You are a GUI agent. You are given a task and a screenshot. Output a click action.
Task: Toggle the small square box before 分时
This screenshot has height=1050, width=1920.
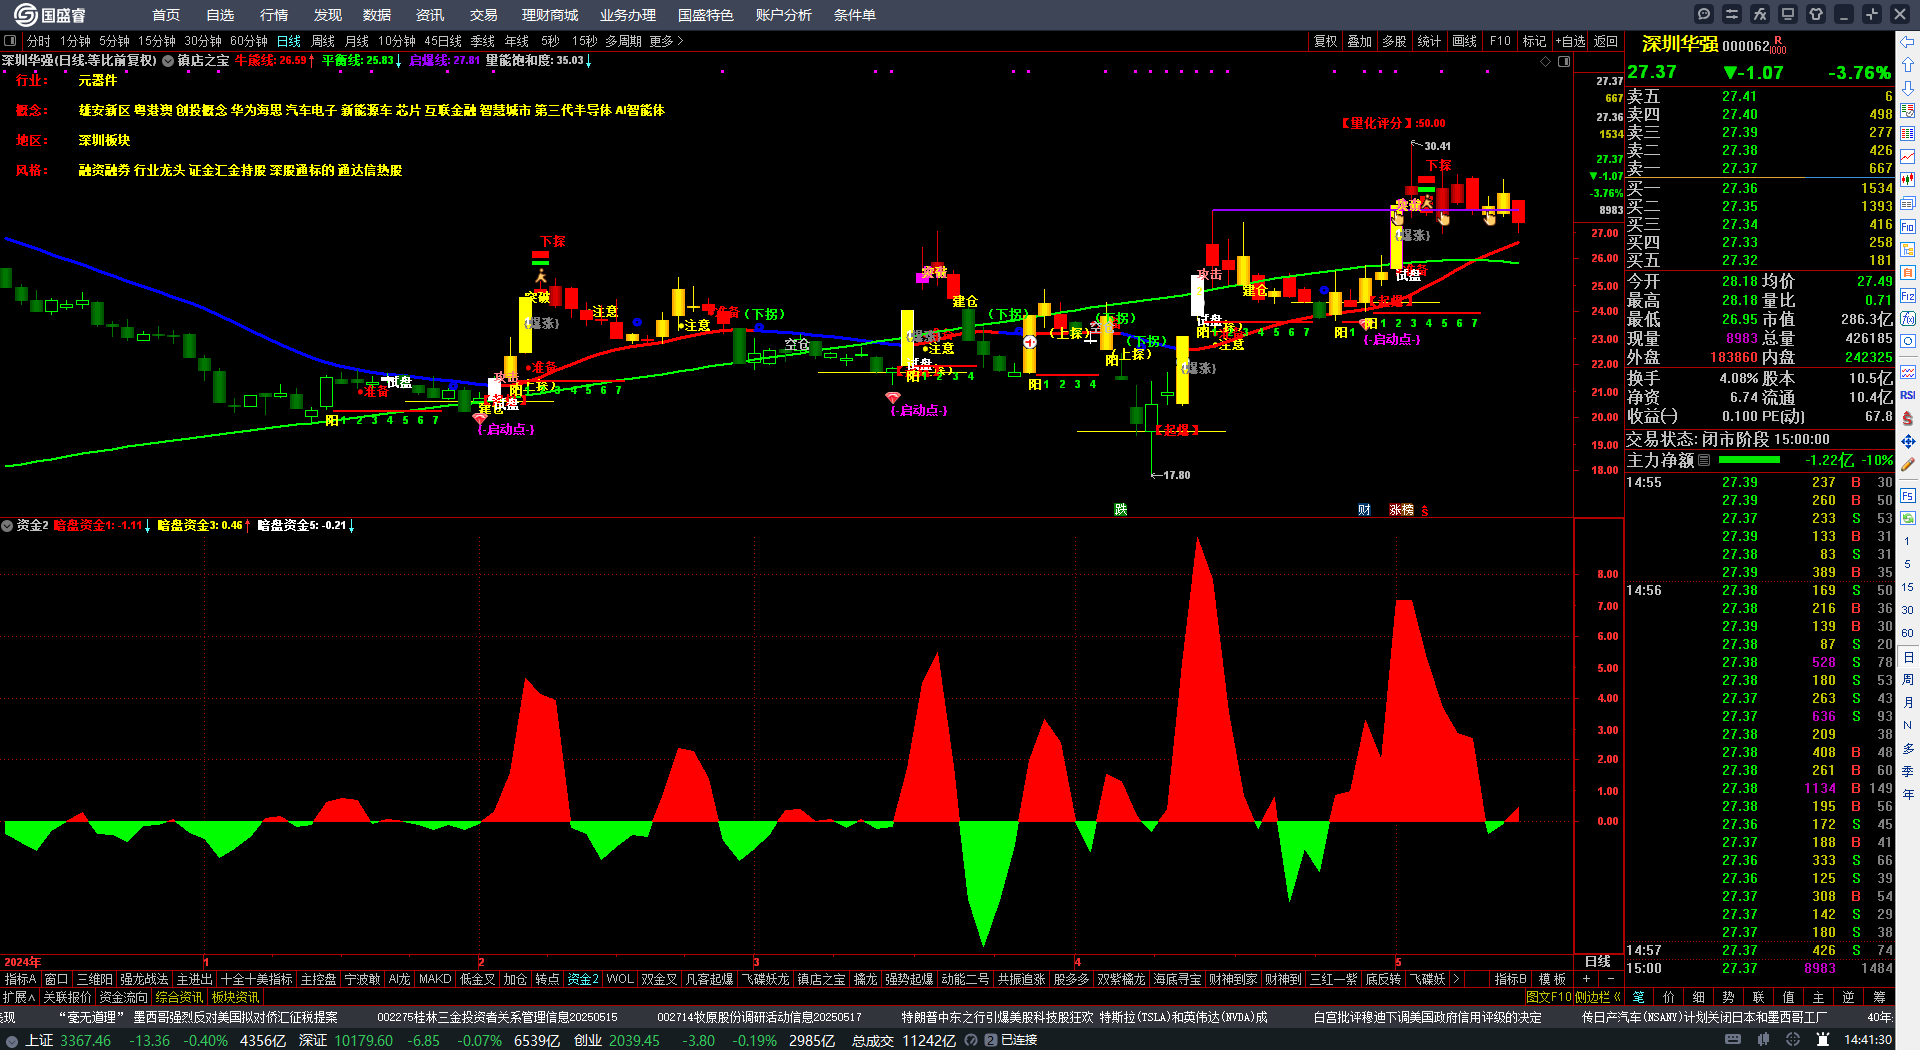click(10, 41)
